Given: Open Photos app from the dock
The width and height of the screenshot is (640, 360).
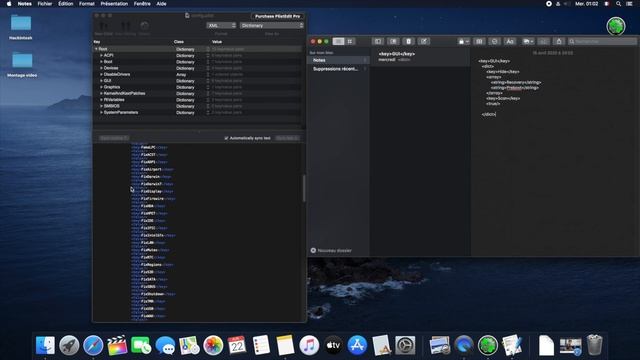Looking at the screenshot, I should [213, 345].
